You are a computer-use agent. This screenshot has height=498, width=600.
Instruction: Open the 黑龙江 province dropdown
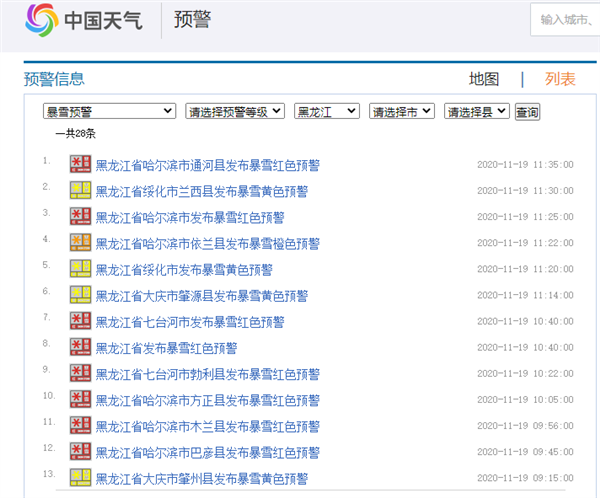tap(327, 111)
